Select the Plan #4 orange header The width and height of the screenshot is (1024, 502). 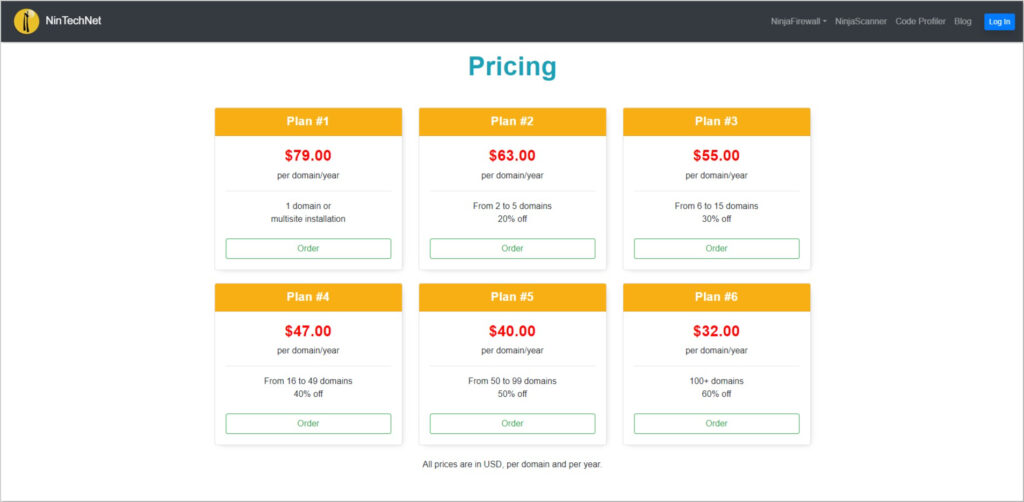308,297
